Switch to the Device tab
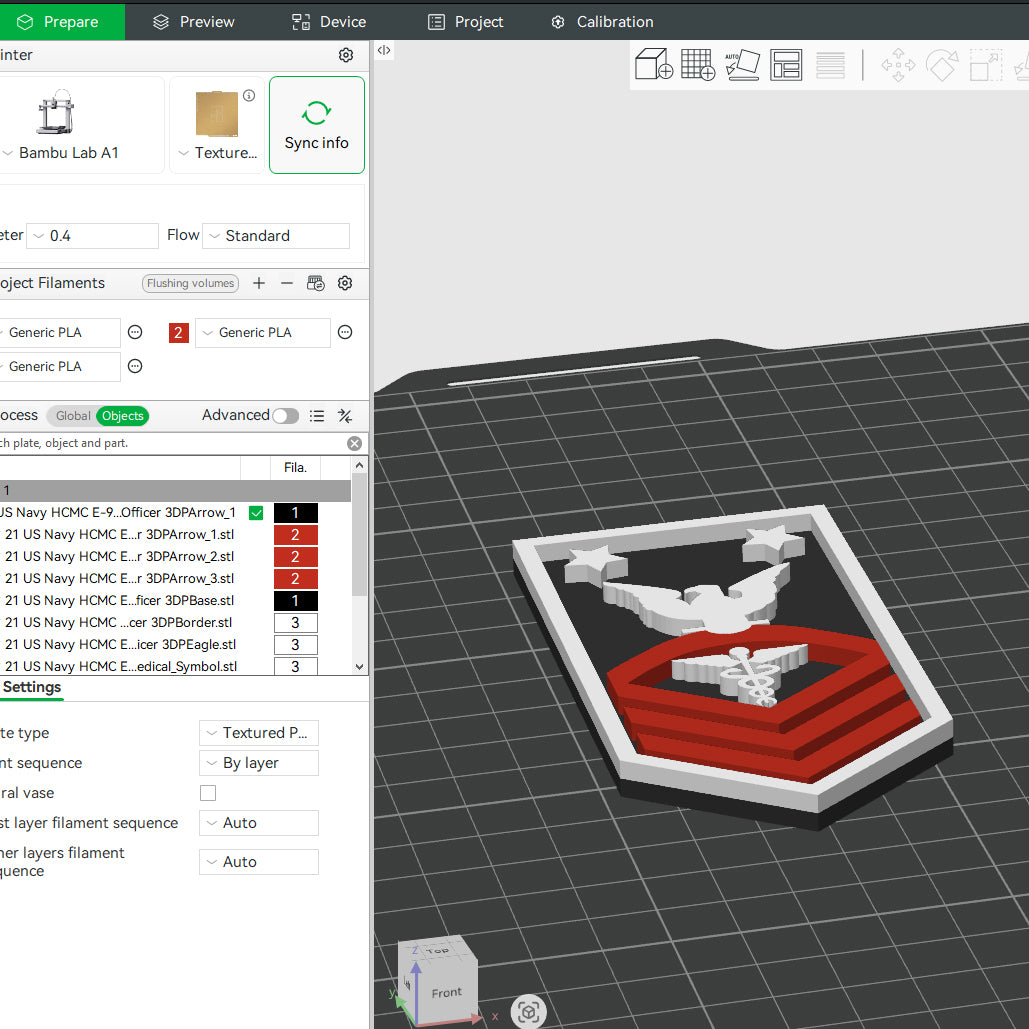Image resolution: width=1029 pixels, height=1029 pixels. [329, 22]
